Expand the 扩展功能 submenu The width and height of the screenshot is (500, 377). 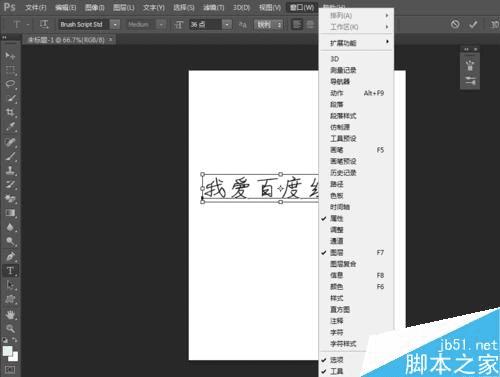coord(357,43)
